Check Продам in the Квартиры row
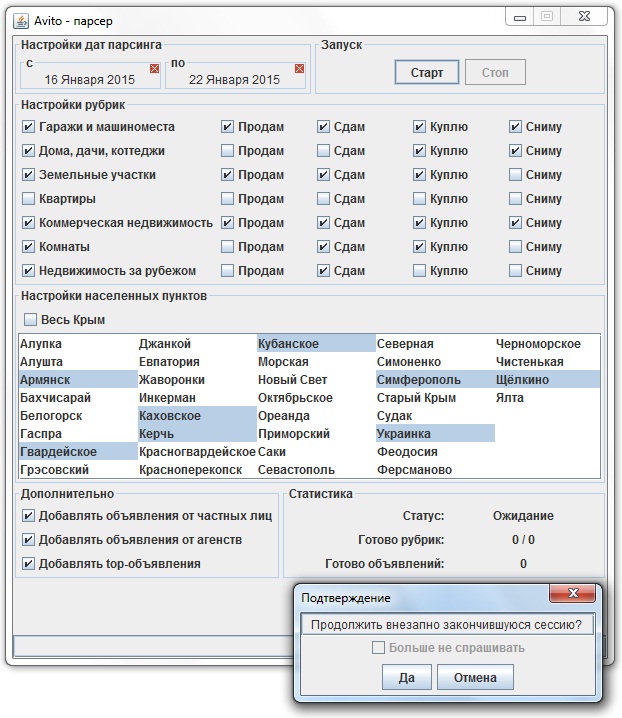Viewport: 622px width, 718px height. point(228,199)
